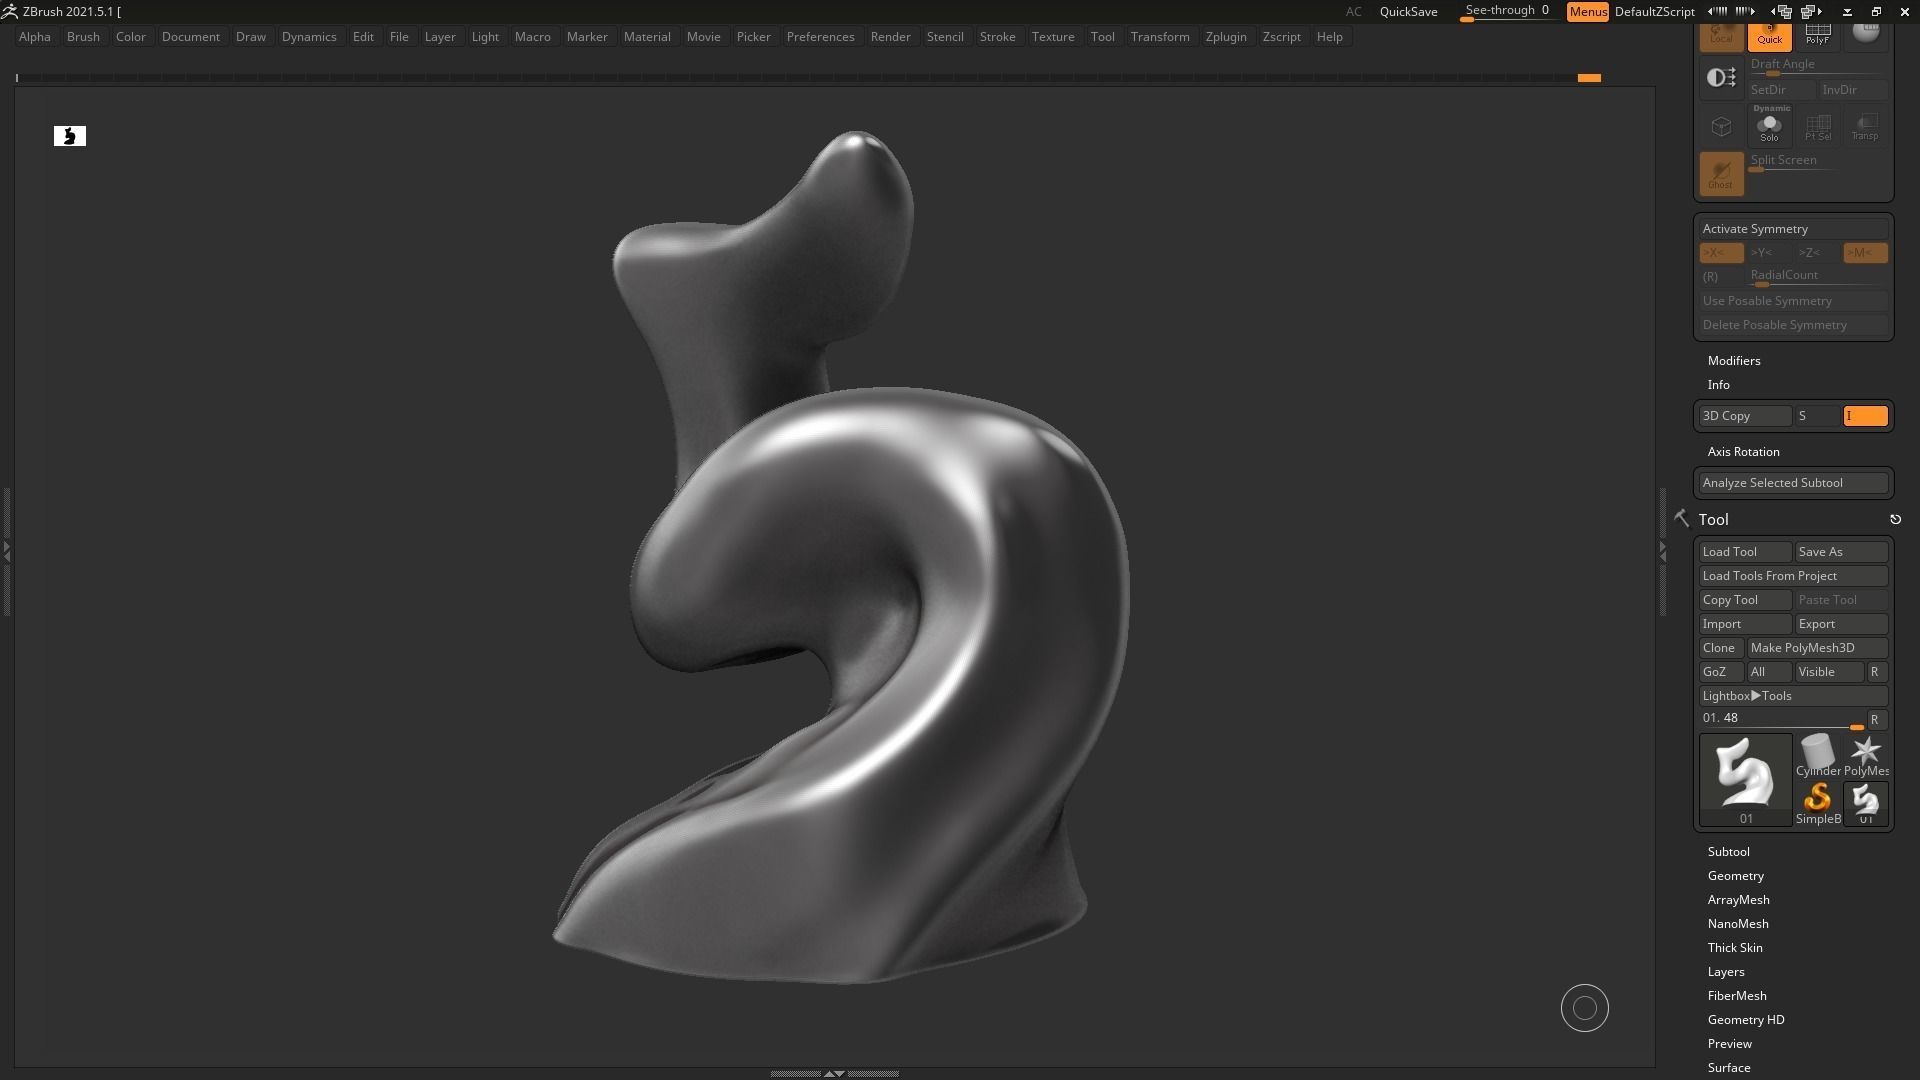Toggle the Solo mode icon
Viewport: 1920px width, 1080px height.
pyautogui.click(x=1769, y=125)
